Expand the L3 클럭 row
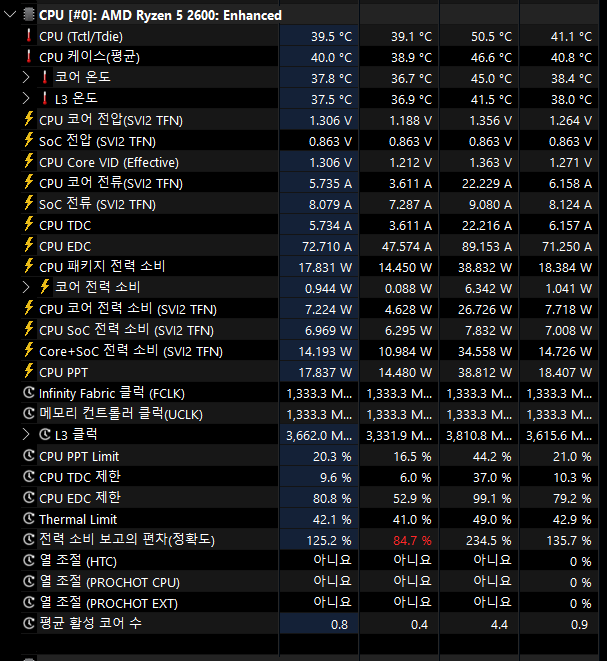The height and width of the screenshot is (661, 607). (26, 435)
